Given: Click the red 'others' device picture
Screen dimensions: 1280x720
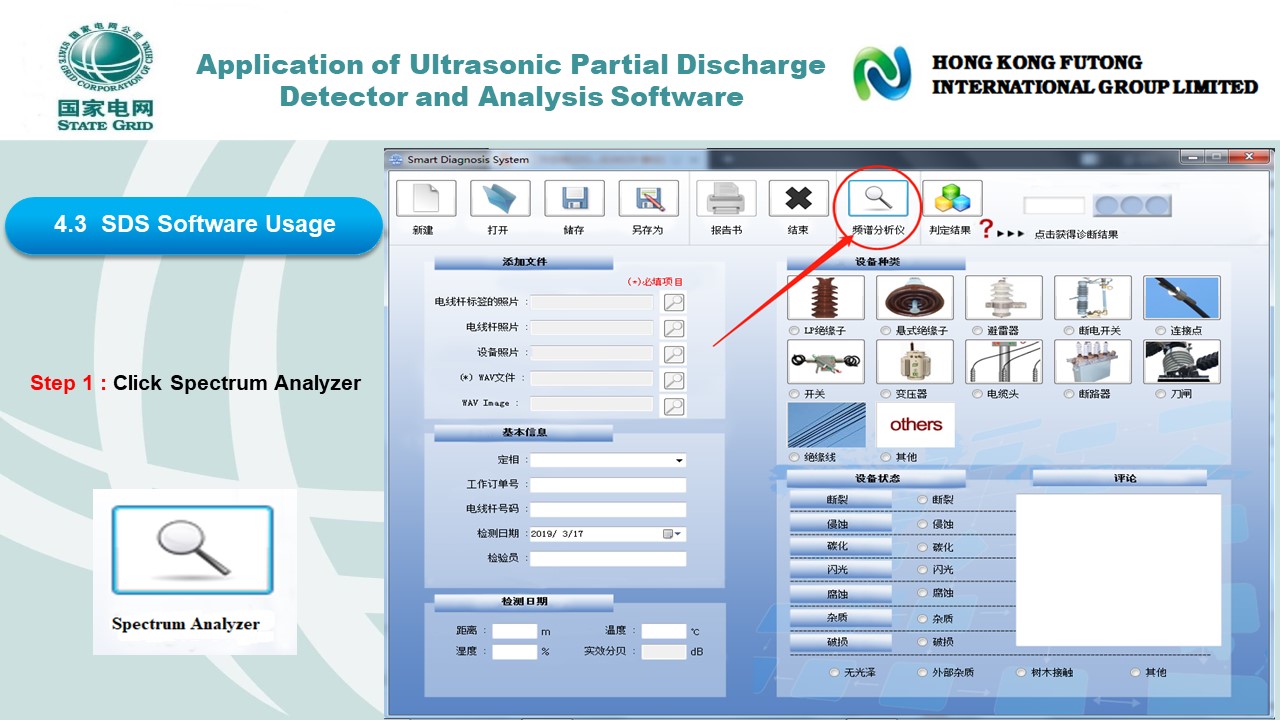Looking at the screenshot, I should [915, 425].
